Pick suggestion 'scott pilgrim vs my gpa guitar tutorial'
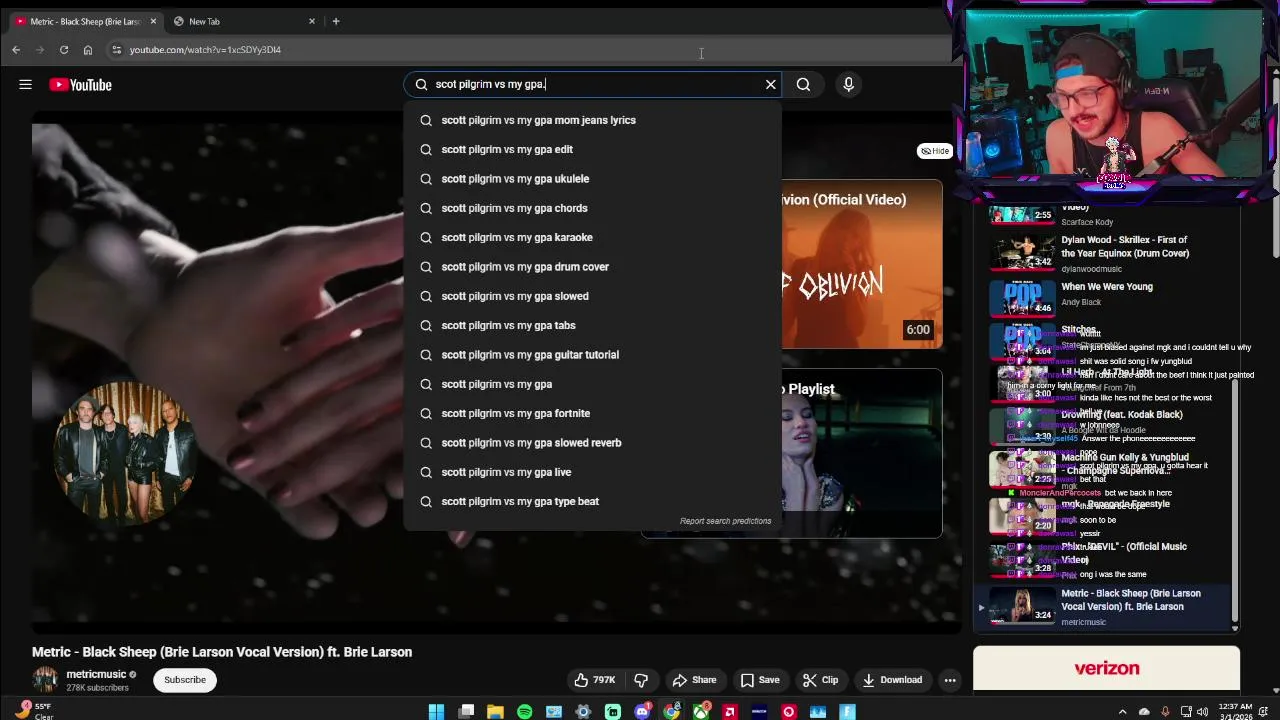Viewport: 1280px width, 720px height. [592, 355]
